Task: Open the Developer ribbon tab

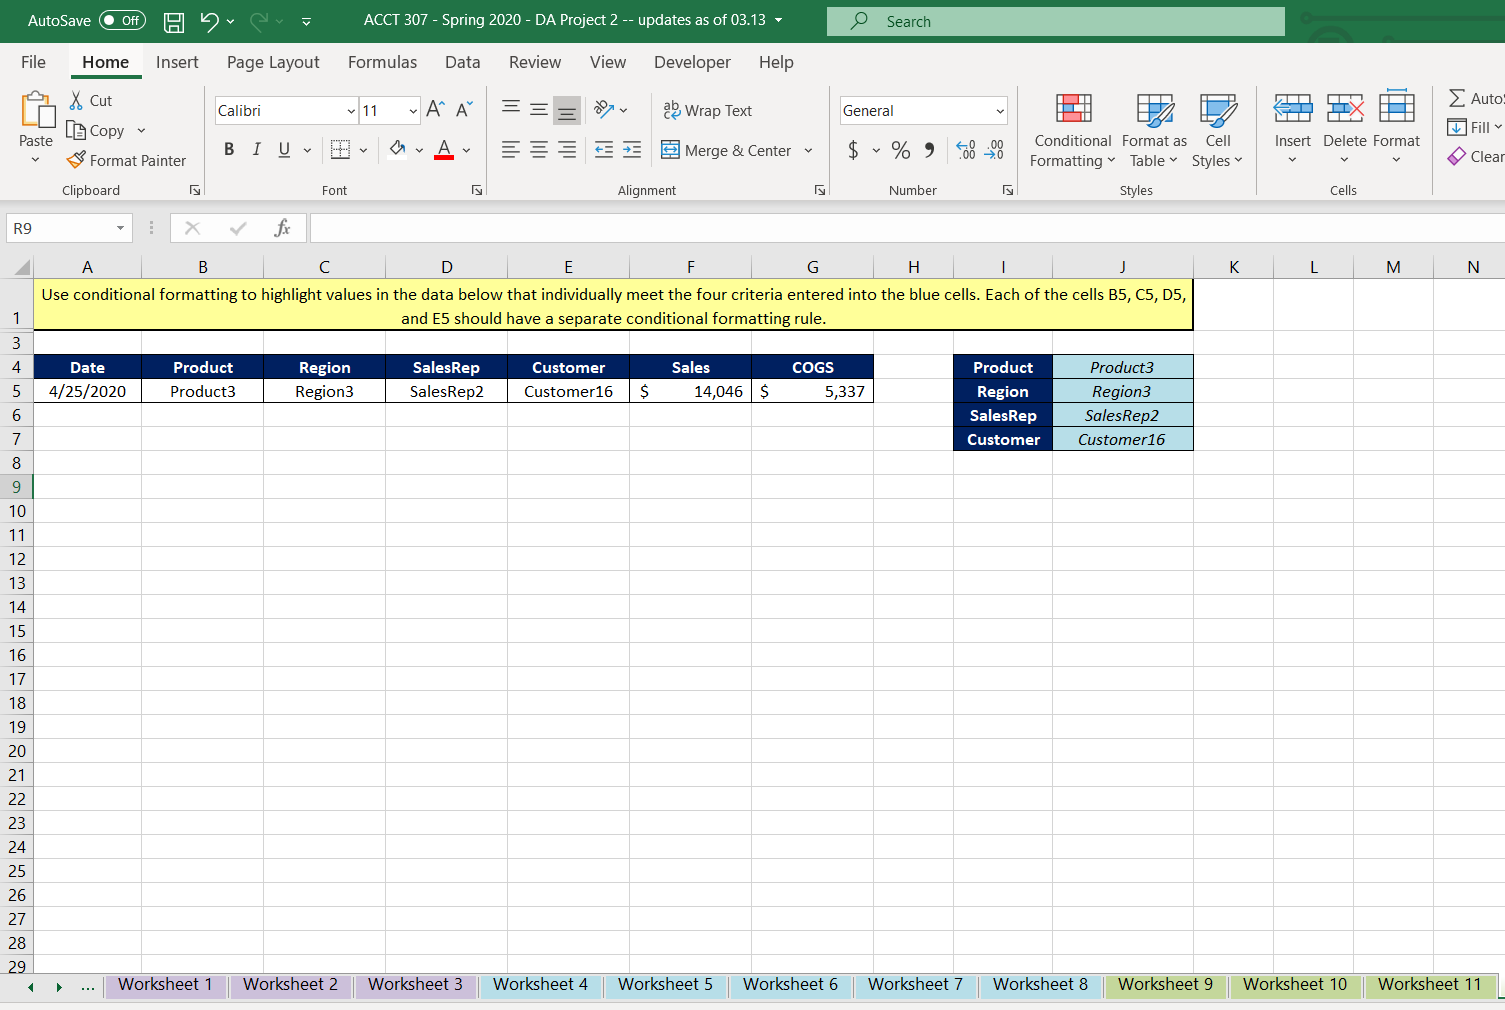Action: pos(692,62)
